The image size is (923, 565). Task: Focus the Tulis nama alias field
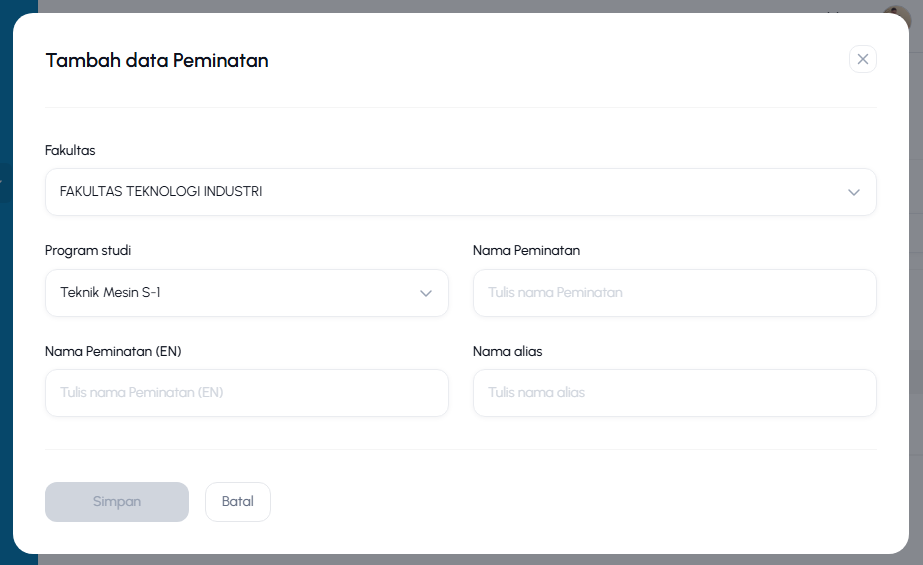tap(675, 393)
